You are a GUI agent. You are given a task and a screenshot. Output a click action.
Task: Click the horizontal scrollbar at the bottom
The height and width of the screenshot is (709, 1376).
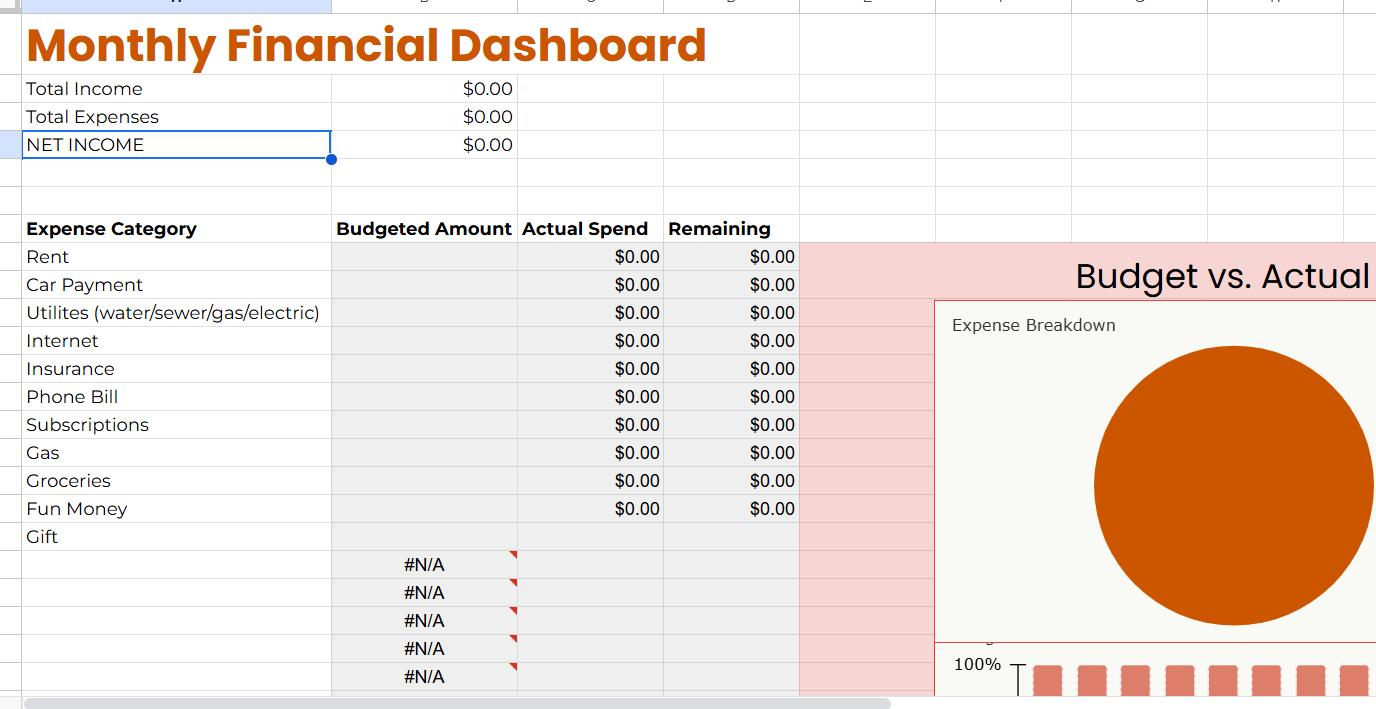tap(457, 703)
